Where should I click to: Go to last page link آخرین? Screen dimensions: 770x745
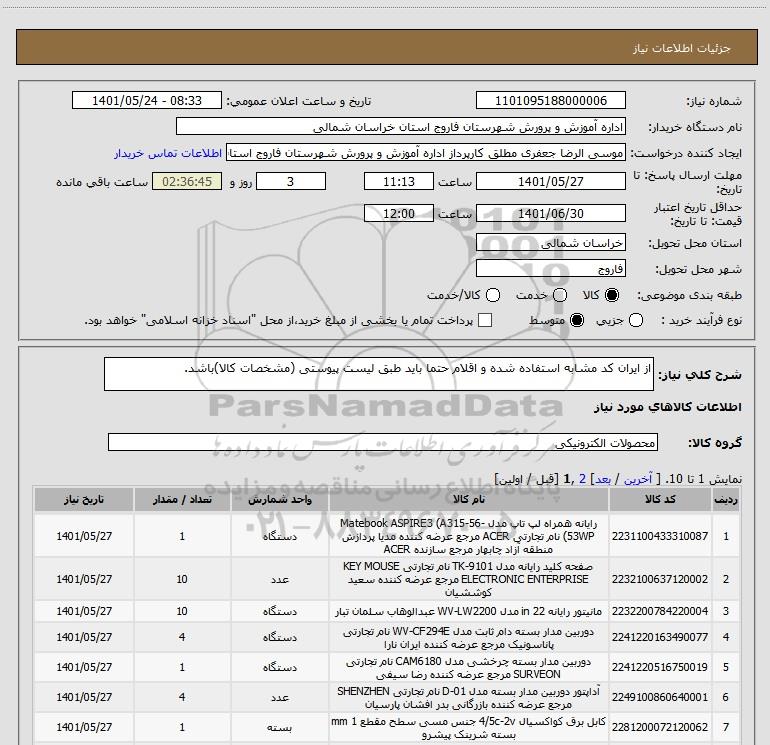(x=638, y=479)
